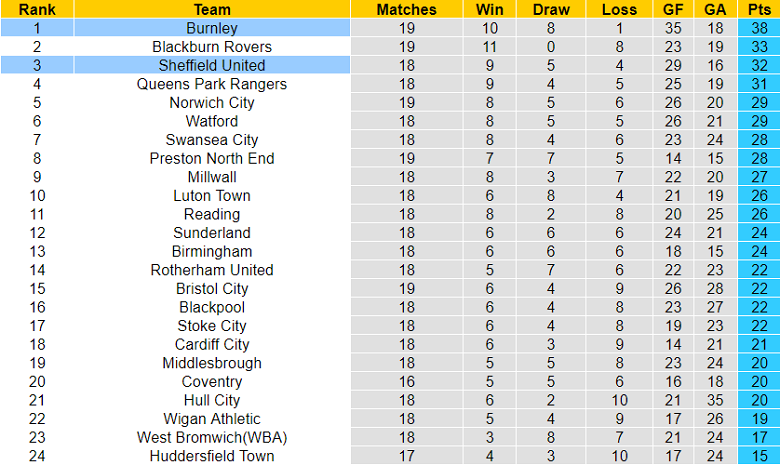780x465 pixels.
Task: Sort standings by Pts header
Action: [x=758, y=9]
